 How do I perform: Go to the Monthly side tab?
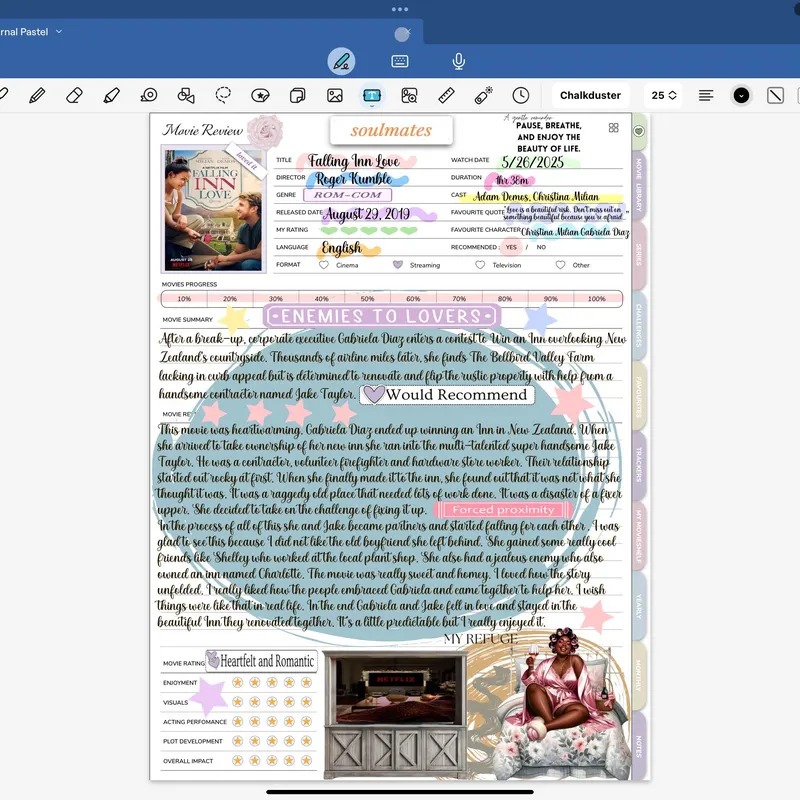pos(639,676)
